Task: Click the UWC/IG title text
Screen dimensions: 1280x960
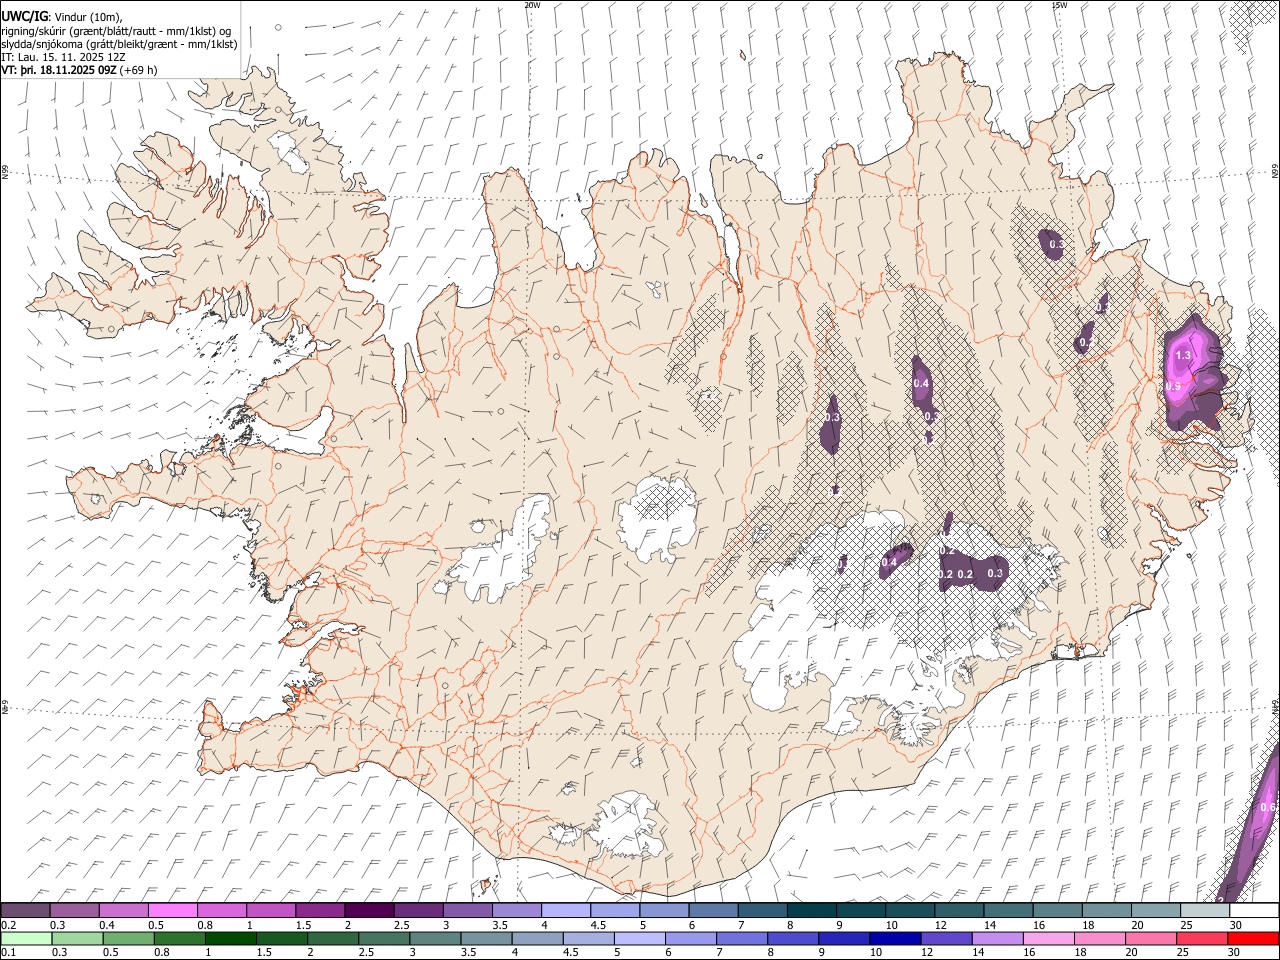Action: [25, 17]
